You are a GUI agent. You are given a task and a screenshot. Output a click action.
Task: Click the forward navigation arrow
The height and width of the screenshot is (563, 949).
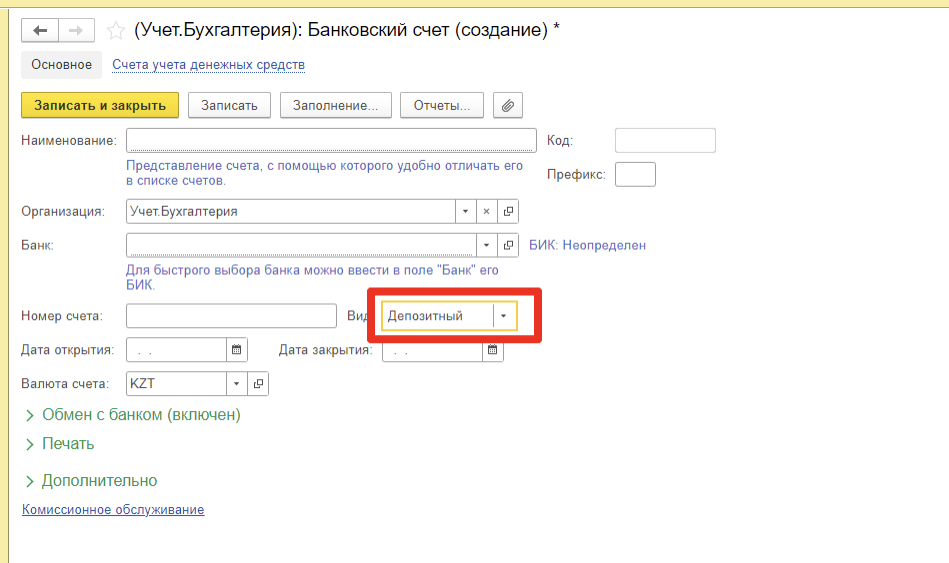tap(75, 31)
